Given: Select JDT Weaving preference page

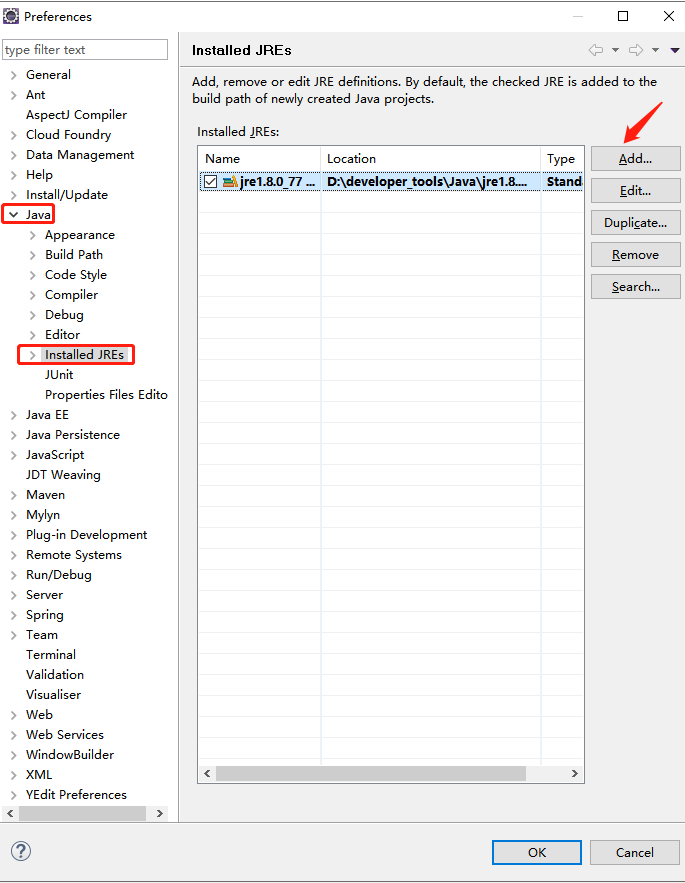Looking at the screenshot, I should [x=63, y=475].
